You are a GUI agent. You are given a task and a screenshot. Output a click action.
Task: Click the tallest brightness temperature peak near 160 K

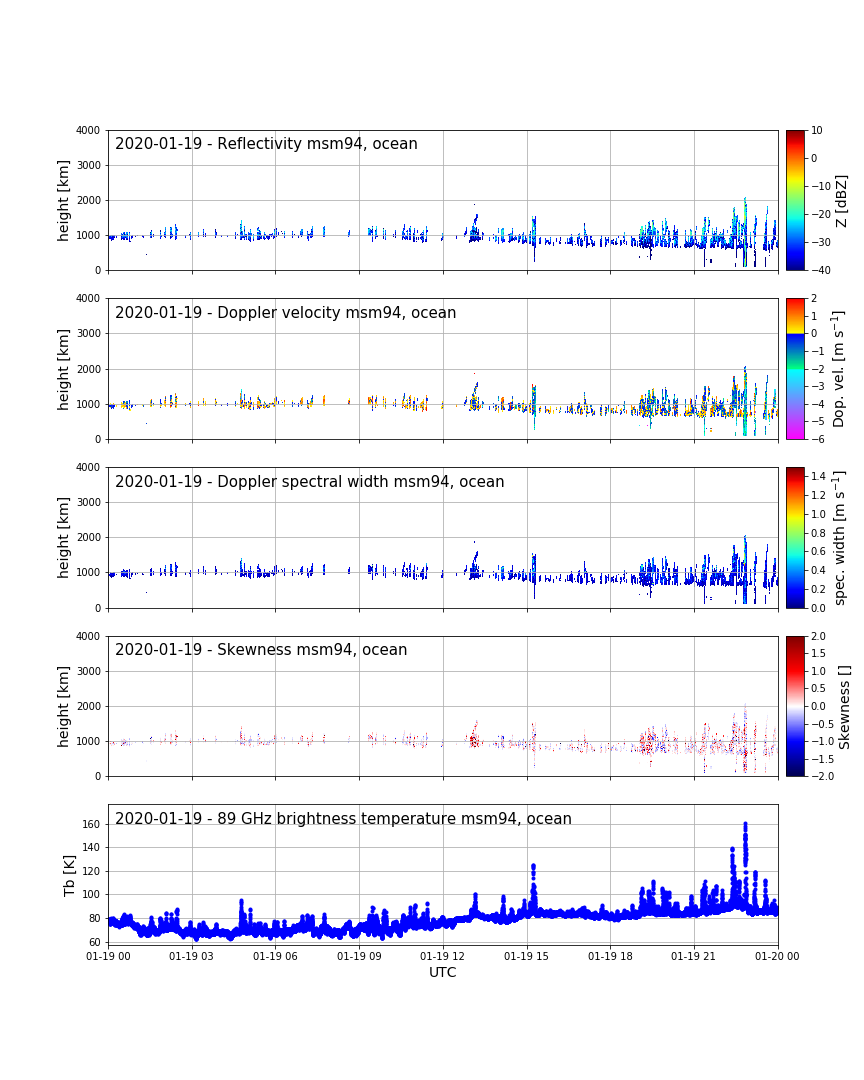click(x=745, y=827)
